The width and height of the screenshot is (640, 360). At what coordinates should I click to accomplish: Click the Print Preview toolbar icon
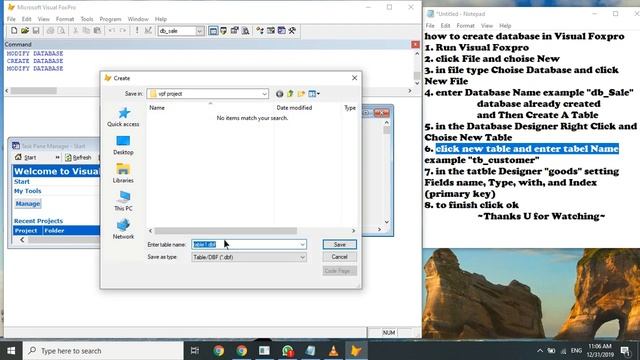pos(61,31)
